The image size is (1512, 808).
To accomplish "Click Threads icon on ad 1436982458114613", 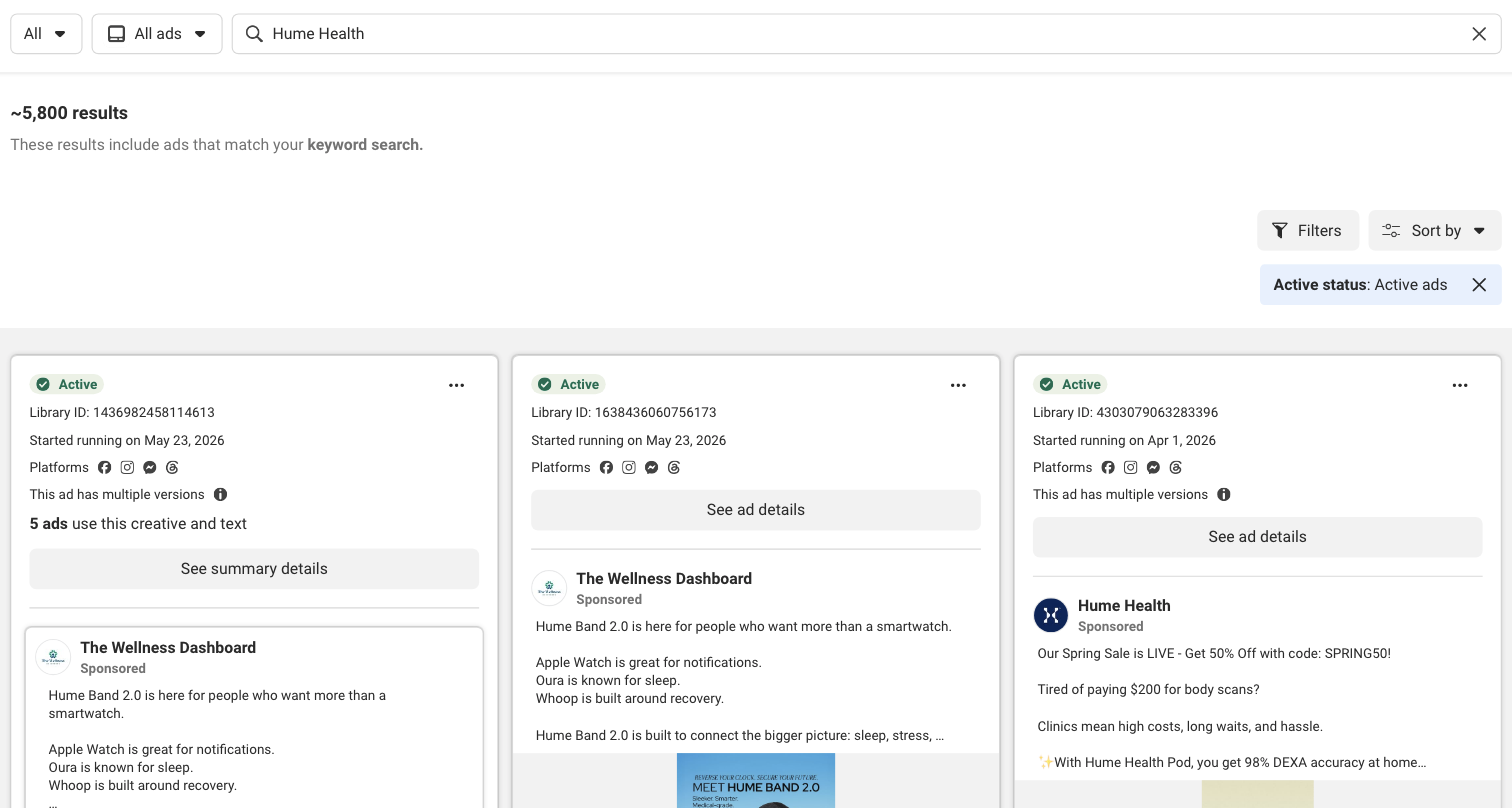I will (x=172, y=467).
